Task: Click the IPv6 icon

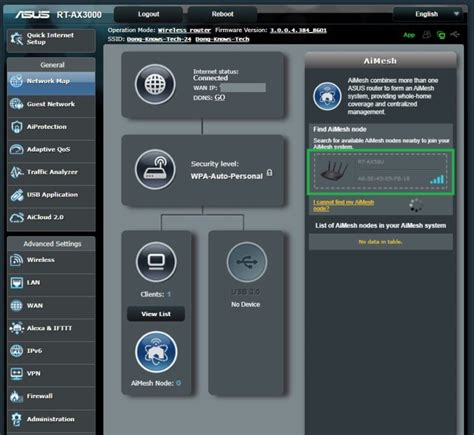Action: click(16, 351)
